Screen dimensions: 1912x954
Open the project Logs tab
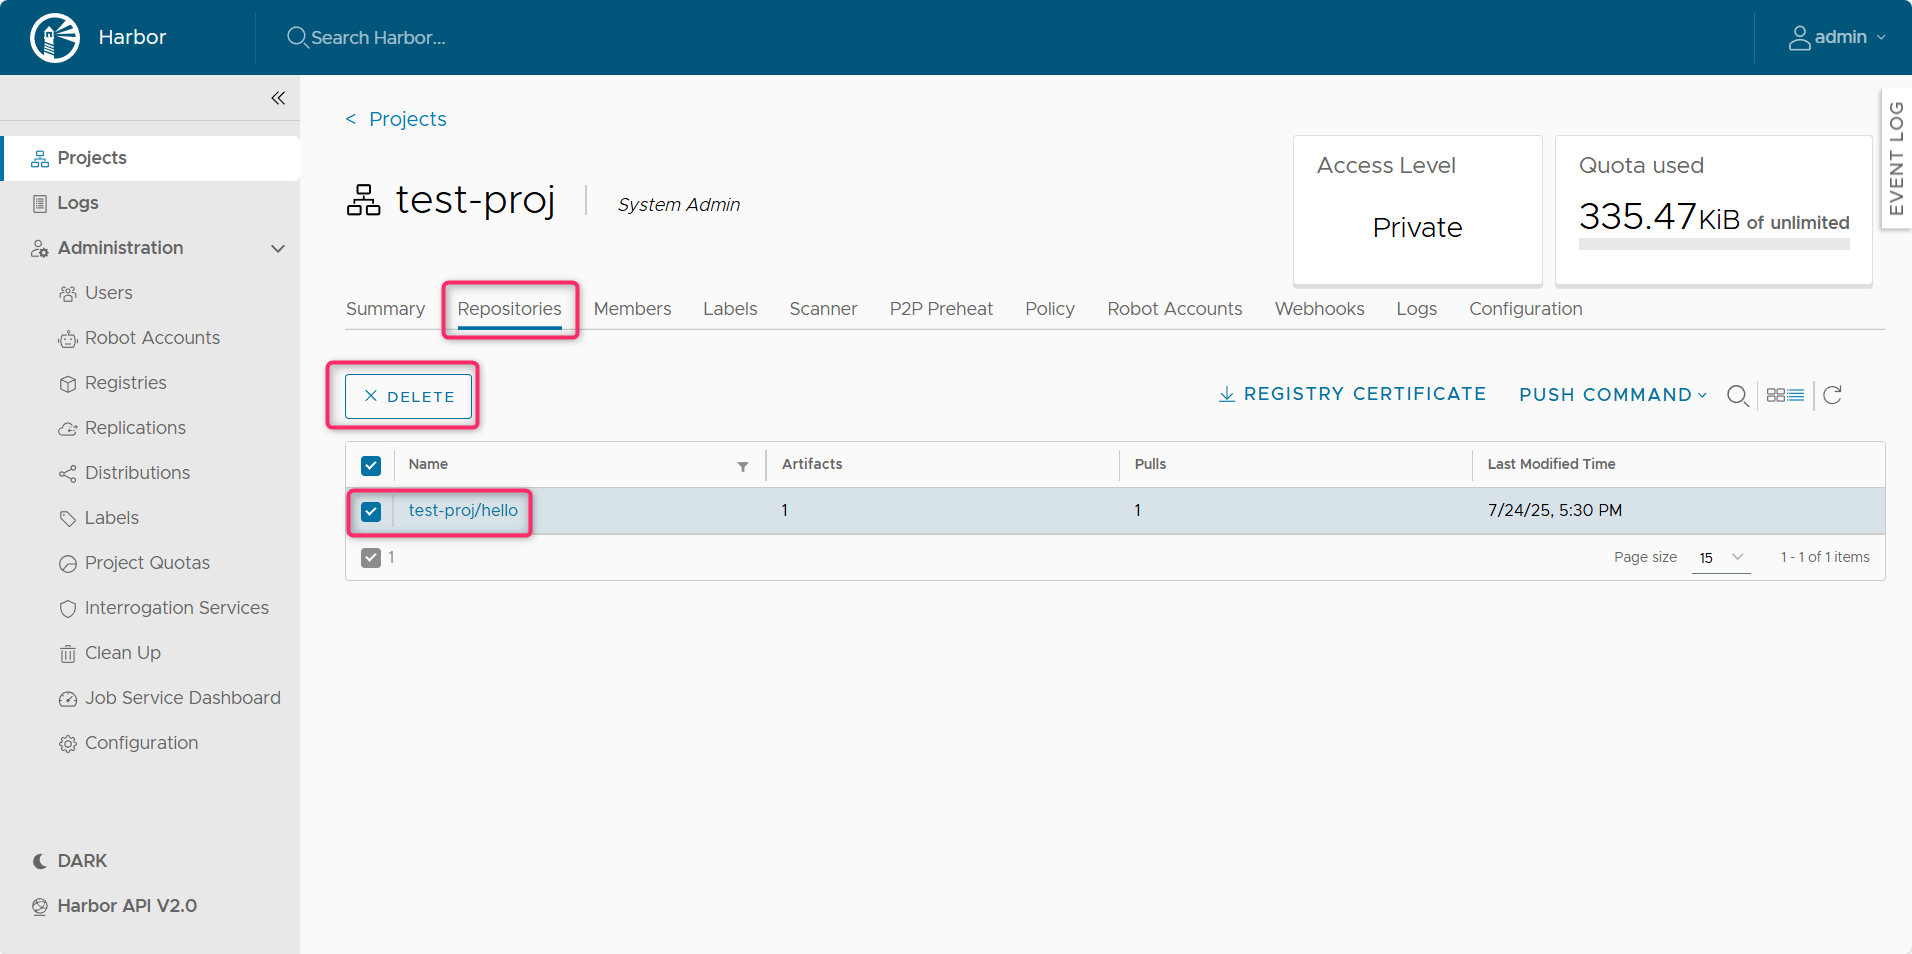tap(1416, 309)
